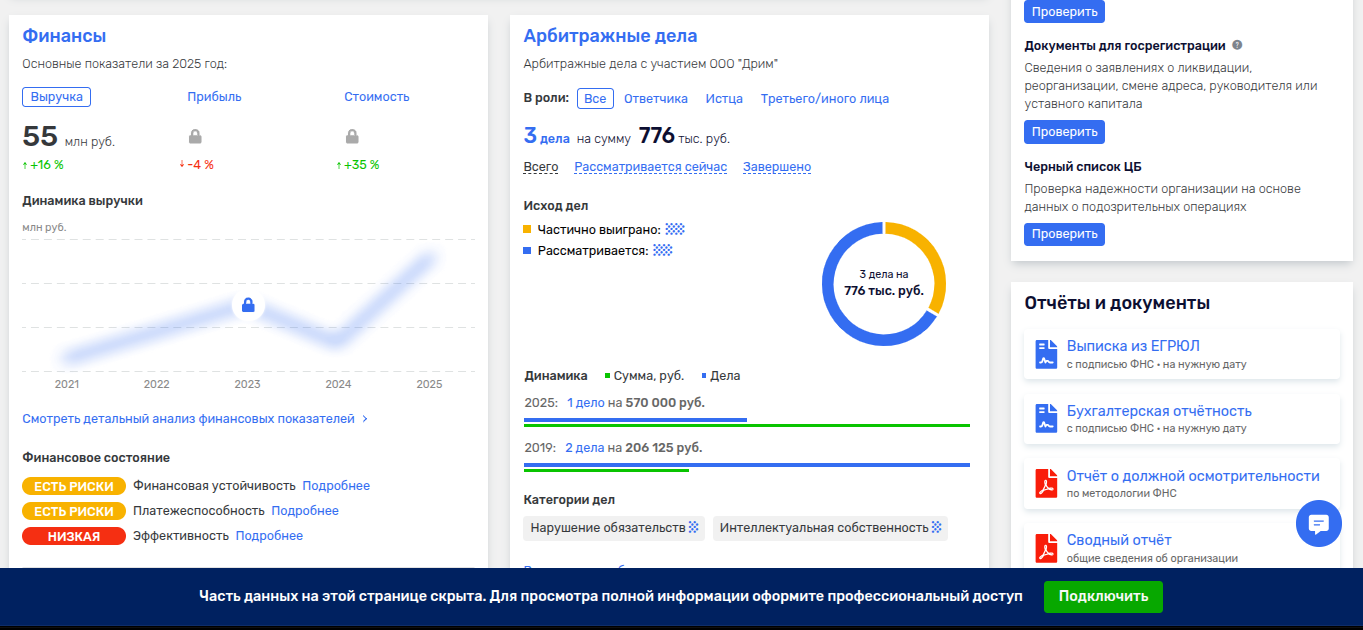The width and height of the screenshot is (1363, 630).
Task: Click the topmost Проверить button
Action: click(x=1064, y=12)
